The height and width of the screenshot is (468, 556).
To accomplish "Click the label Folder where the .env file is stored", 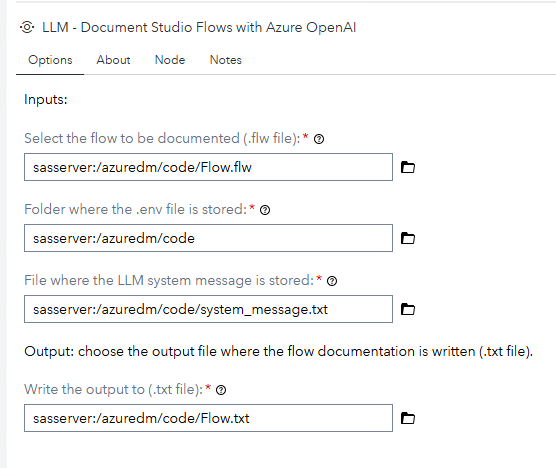I will click(x=135, y=209).
